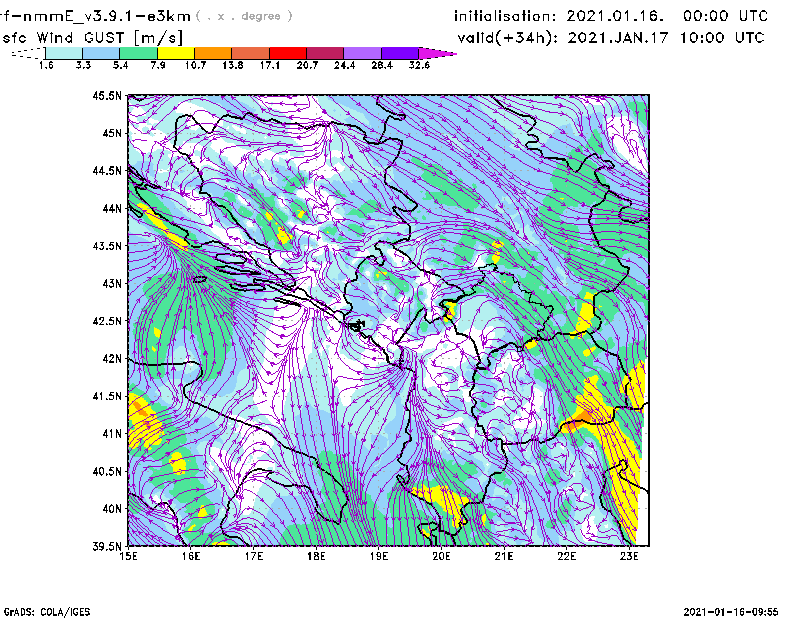
Task: Click the '44N' latitude label
Action: (112, 208)
